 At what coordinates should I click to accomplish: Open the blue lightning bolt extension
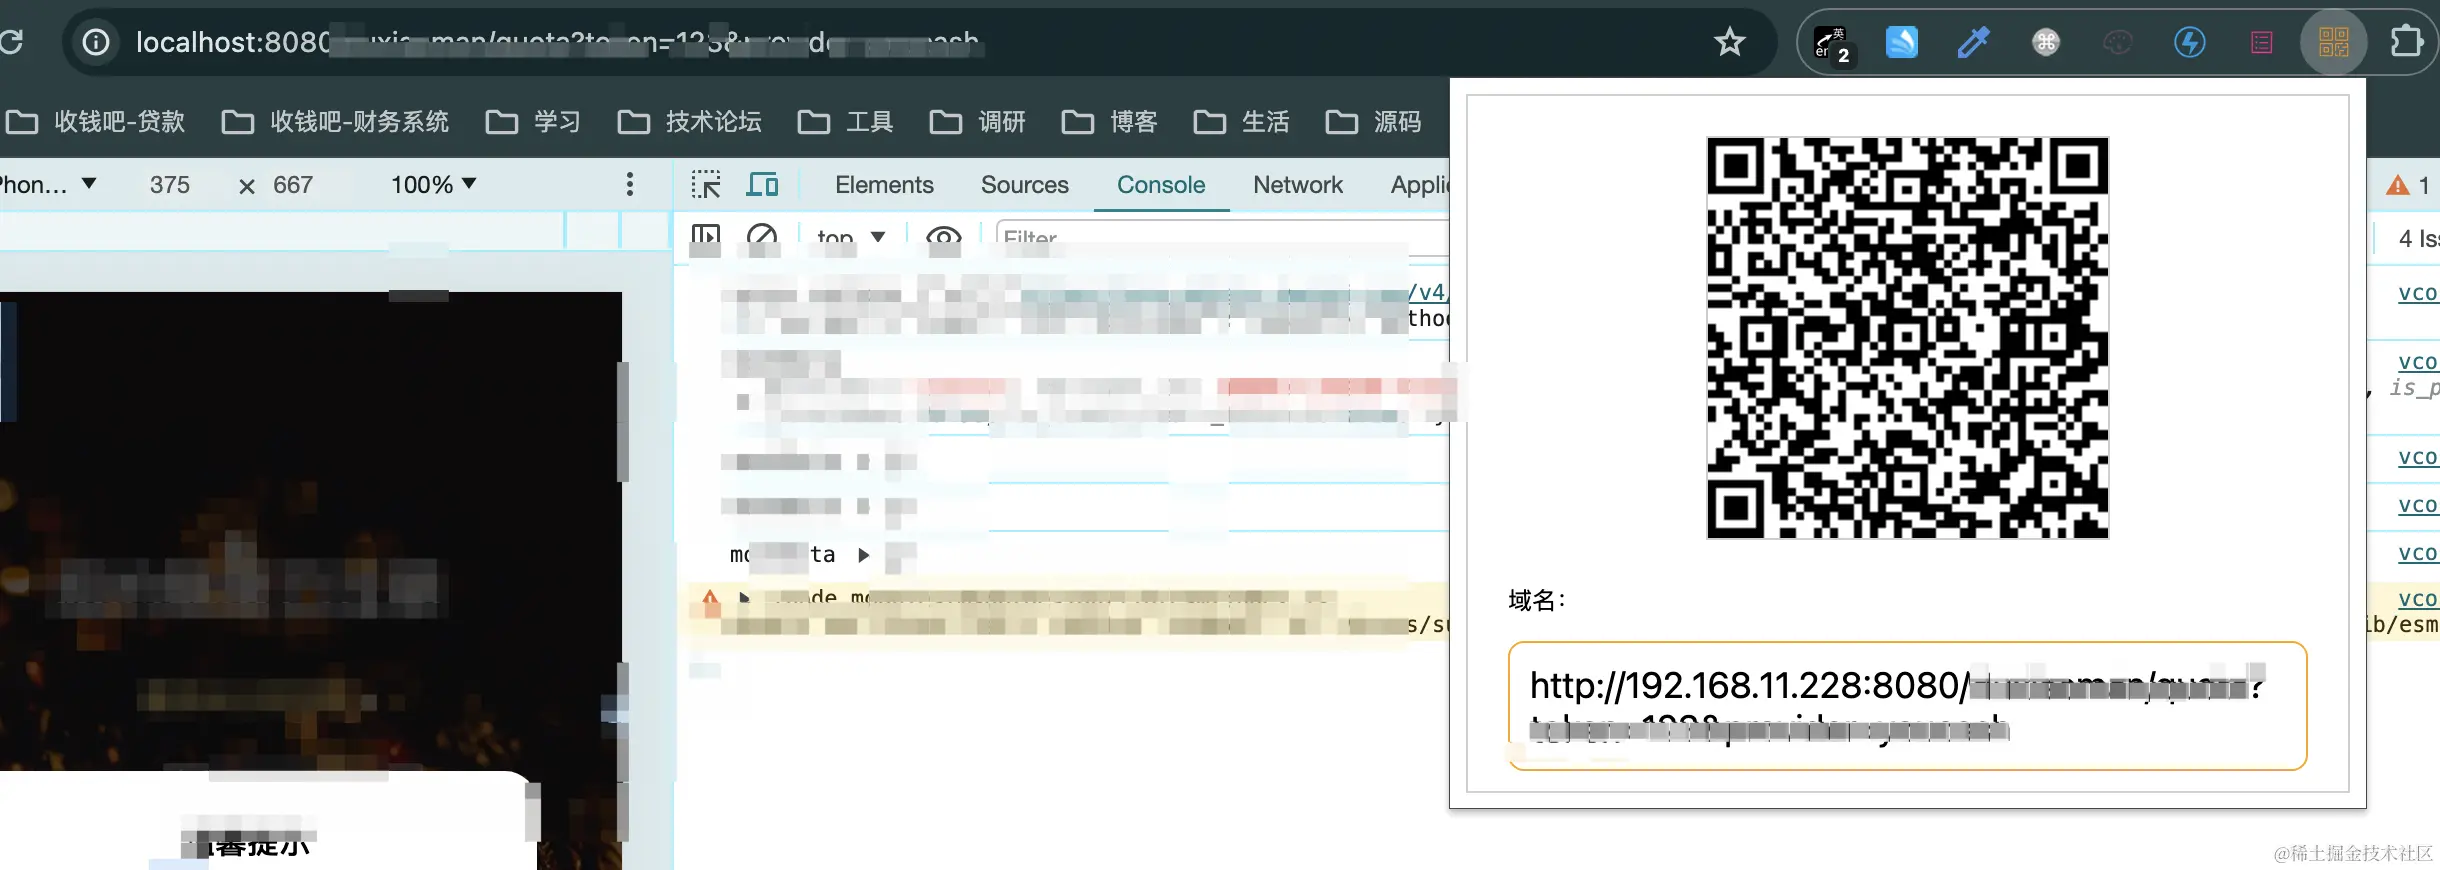point(2189,42)
